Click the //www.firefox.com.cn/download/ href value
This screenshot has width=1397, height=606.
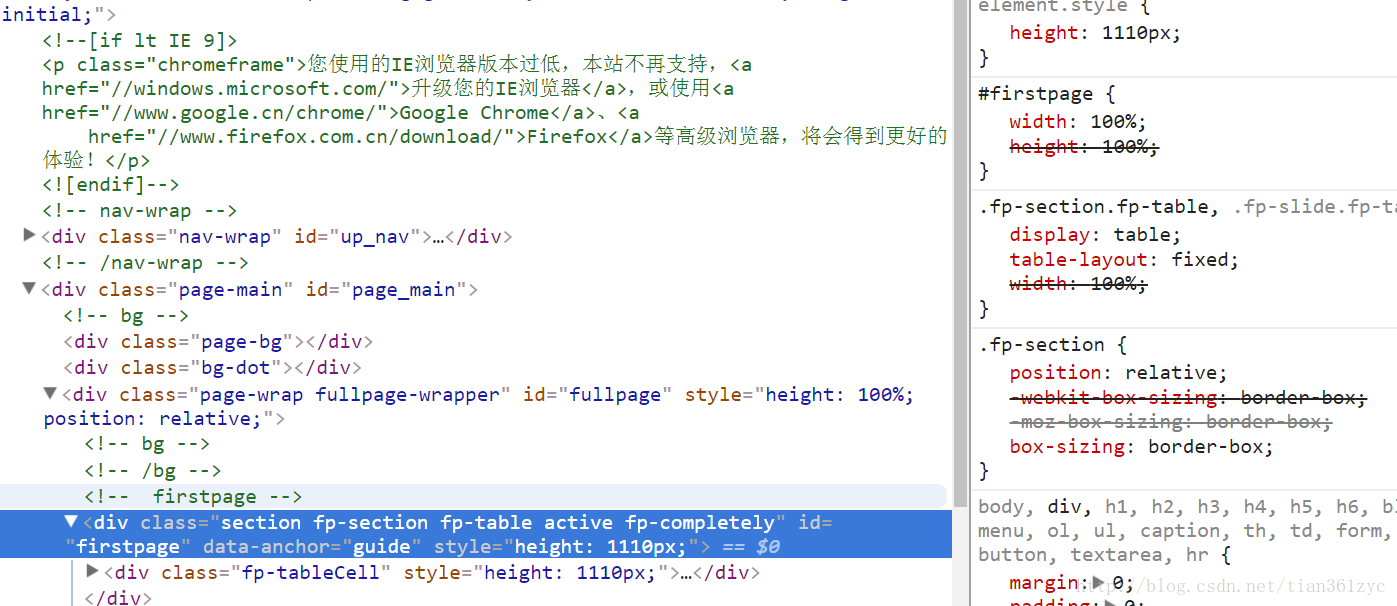click(330, 137)
